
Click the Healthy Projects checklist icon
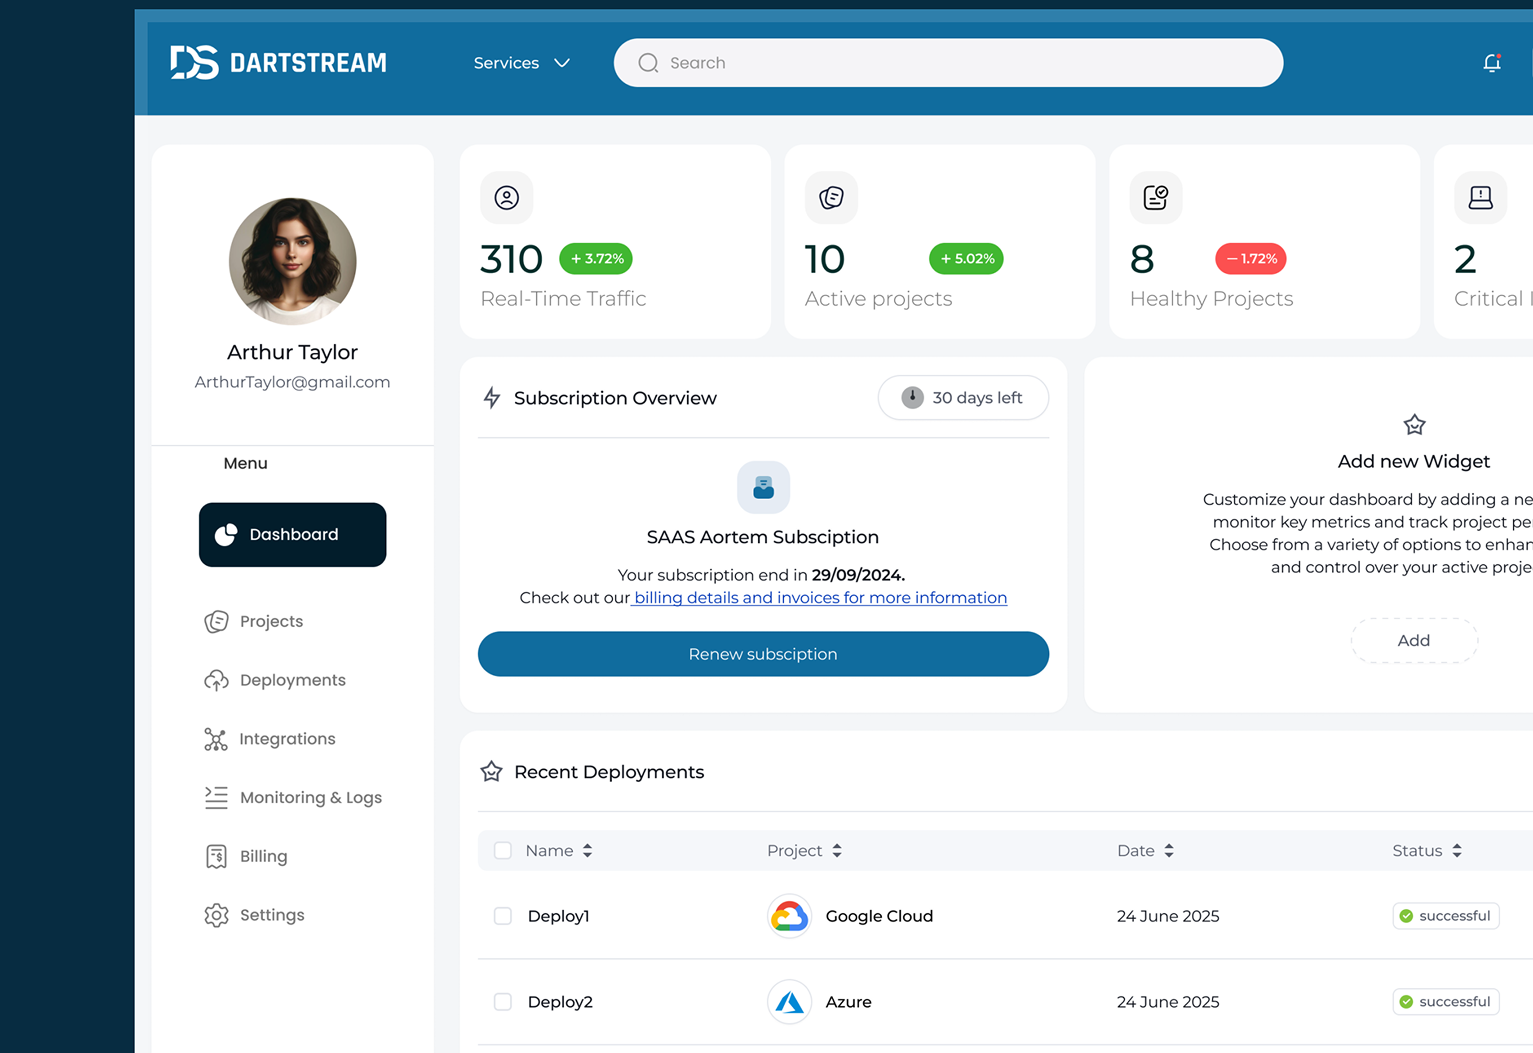click(1155, 198)
